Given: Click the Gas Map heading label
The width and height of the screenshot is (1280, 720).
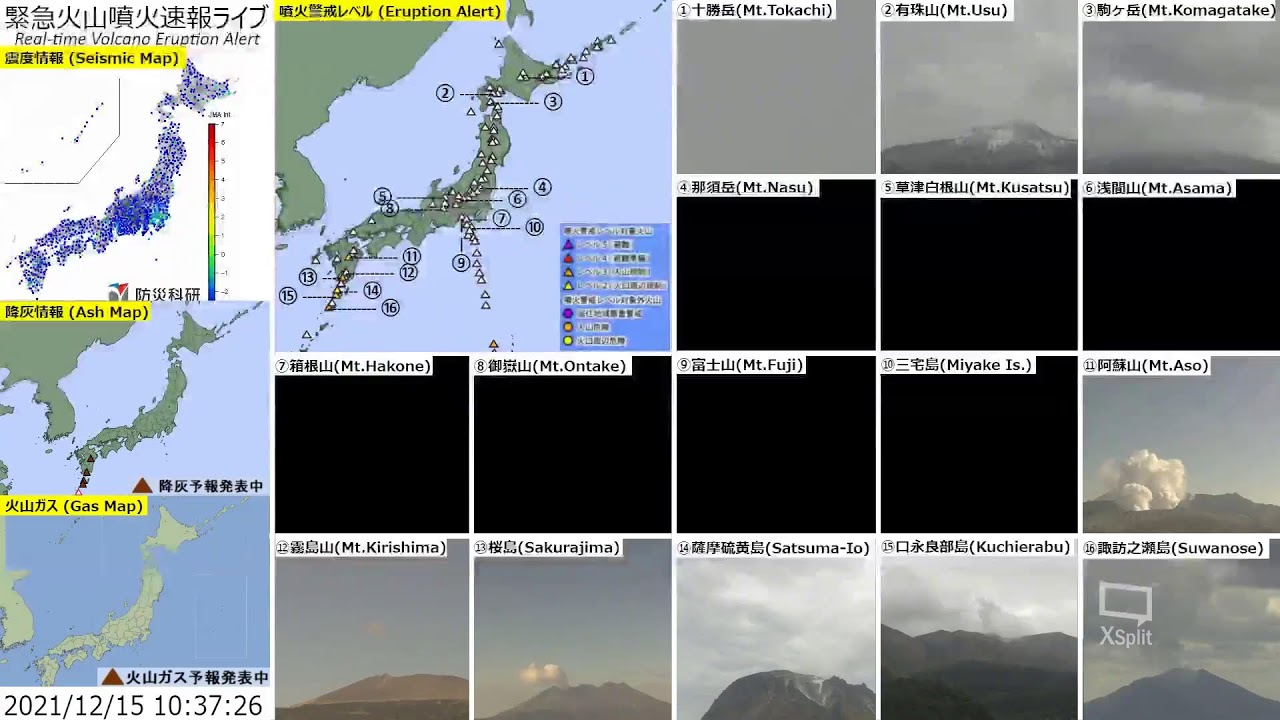Looking at the screenshot, I should click(73, 506).
